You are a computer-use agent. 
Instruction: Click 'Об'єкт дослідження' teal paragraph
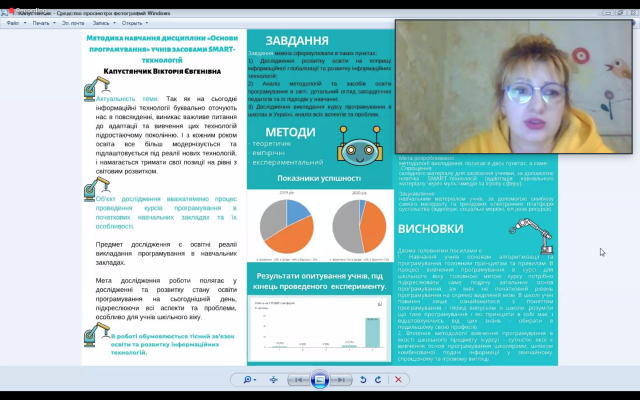[166, 212]
